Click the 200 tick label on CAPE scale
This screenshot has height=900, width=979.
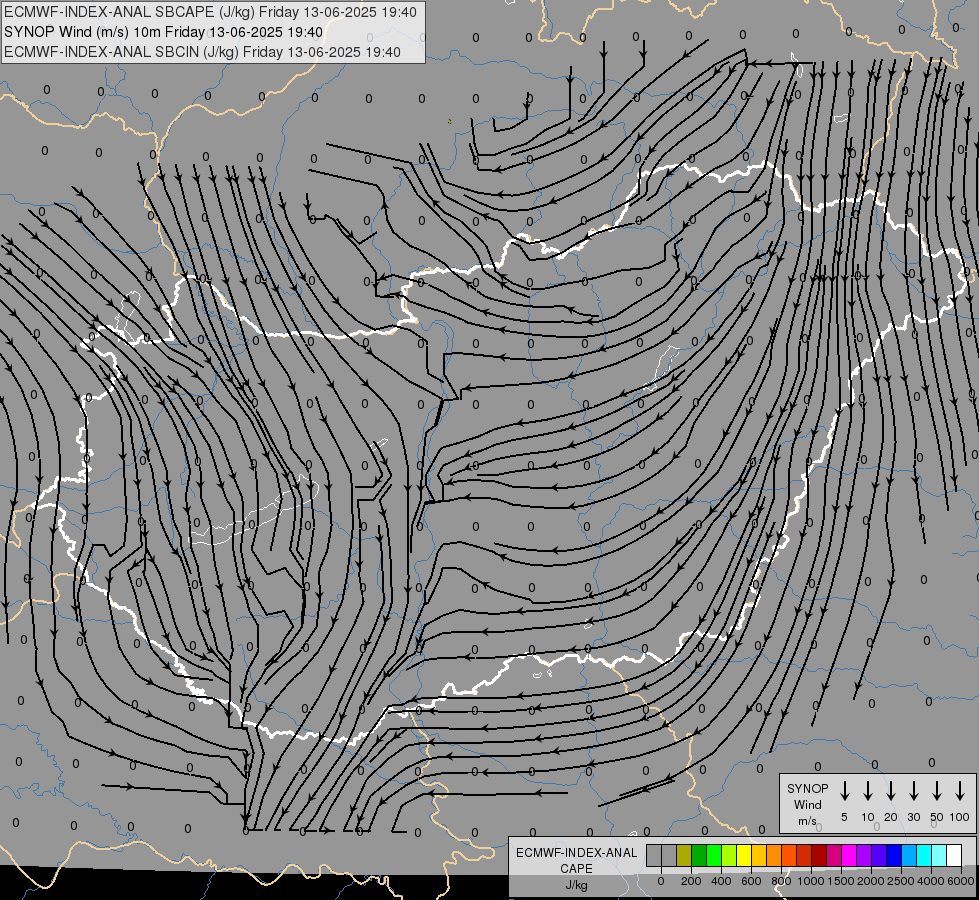pos(691,881)
